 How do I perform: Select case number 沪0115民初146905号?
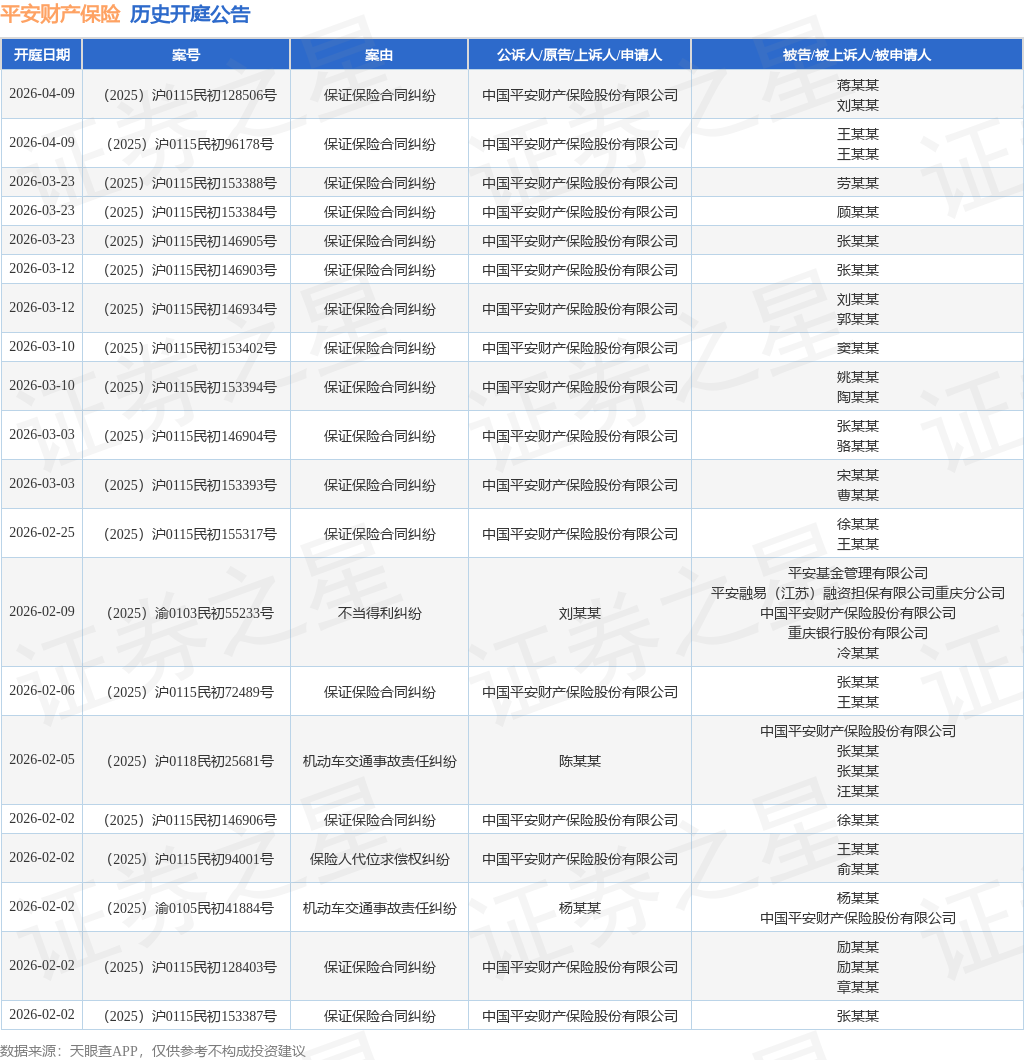pyautogui.click(x=190, y=241)
